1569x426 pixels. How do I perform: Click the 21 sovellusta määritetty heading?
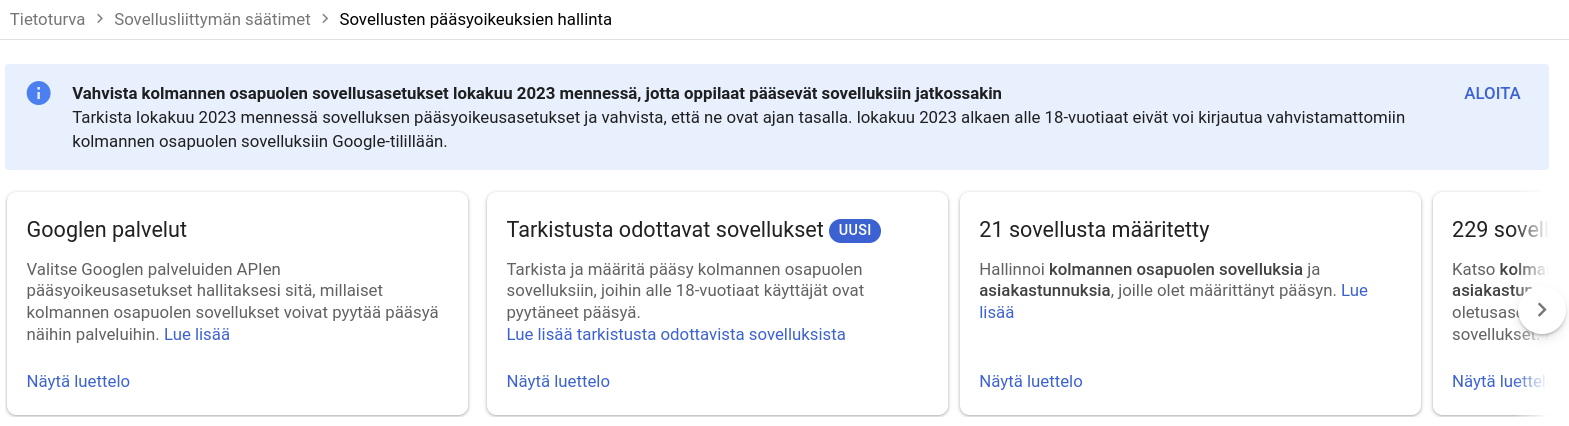[x=1094, y=229]
